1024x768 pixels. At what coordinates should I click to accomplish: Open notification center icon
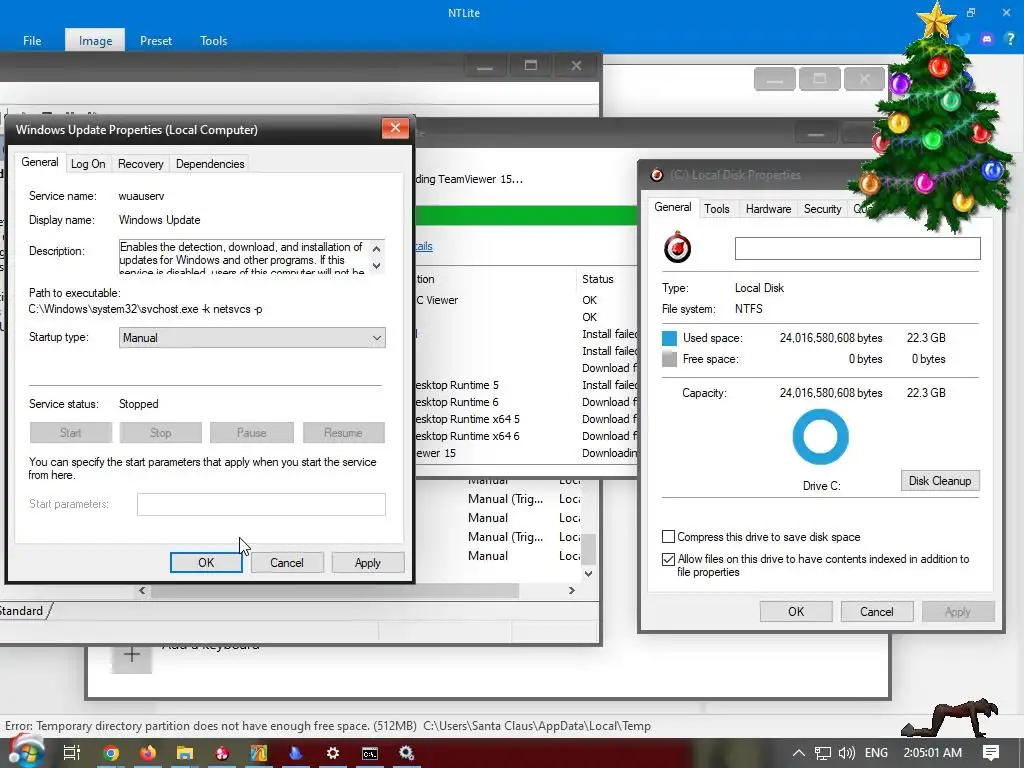click(x=991, y=753)
